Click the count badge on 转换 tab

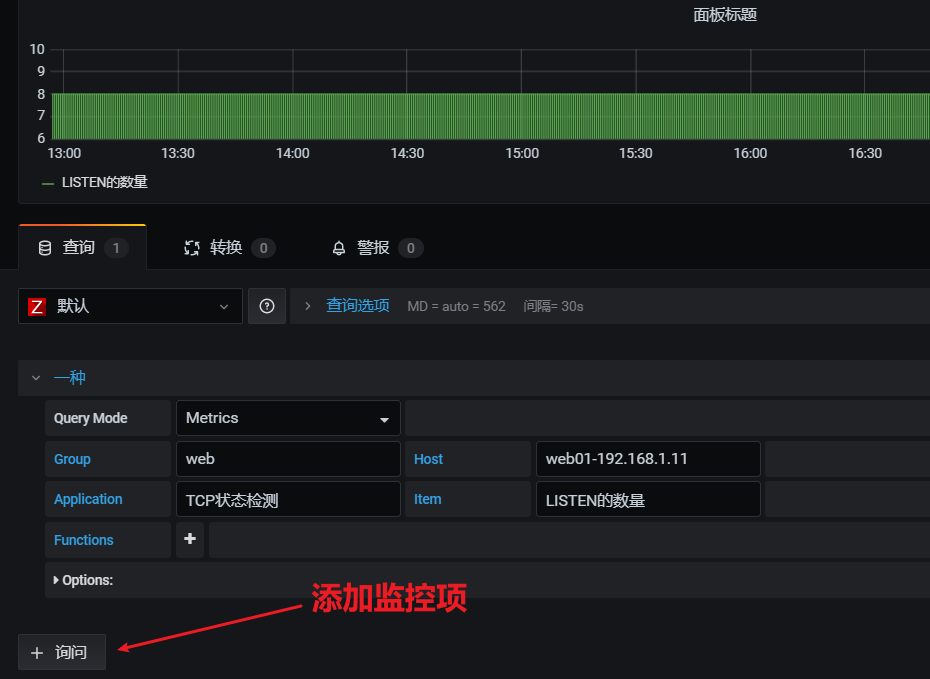[263, 248]
